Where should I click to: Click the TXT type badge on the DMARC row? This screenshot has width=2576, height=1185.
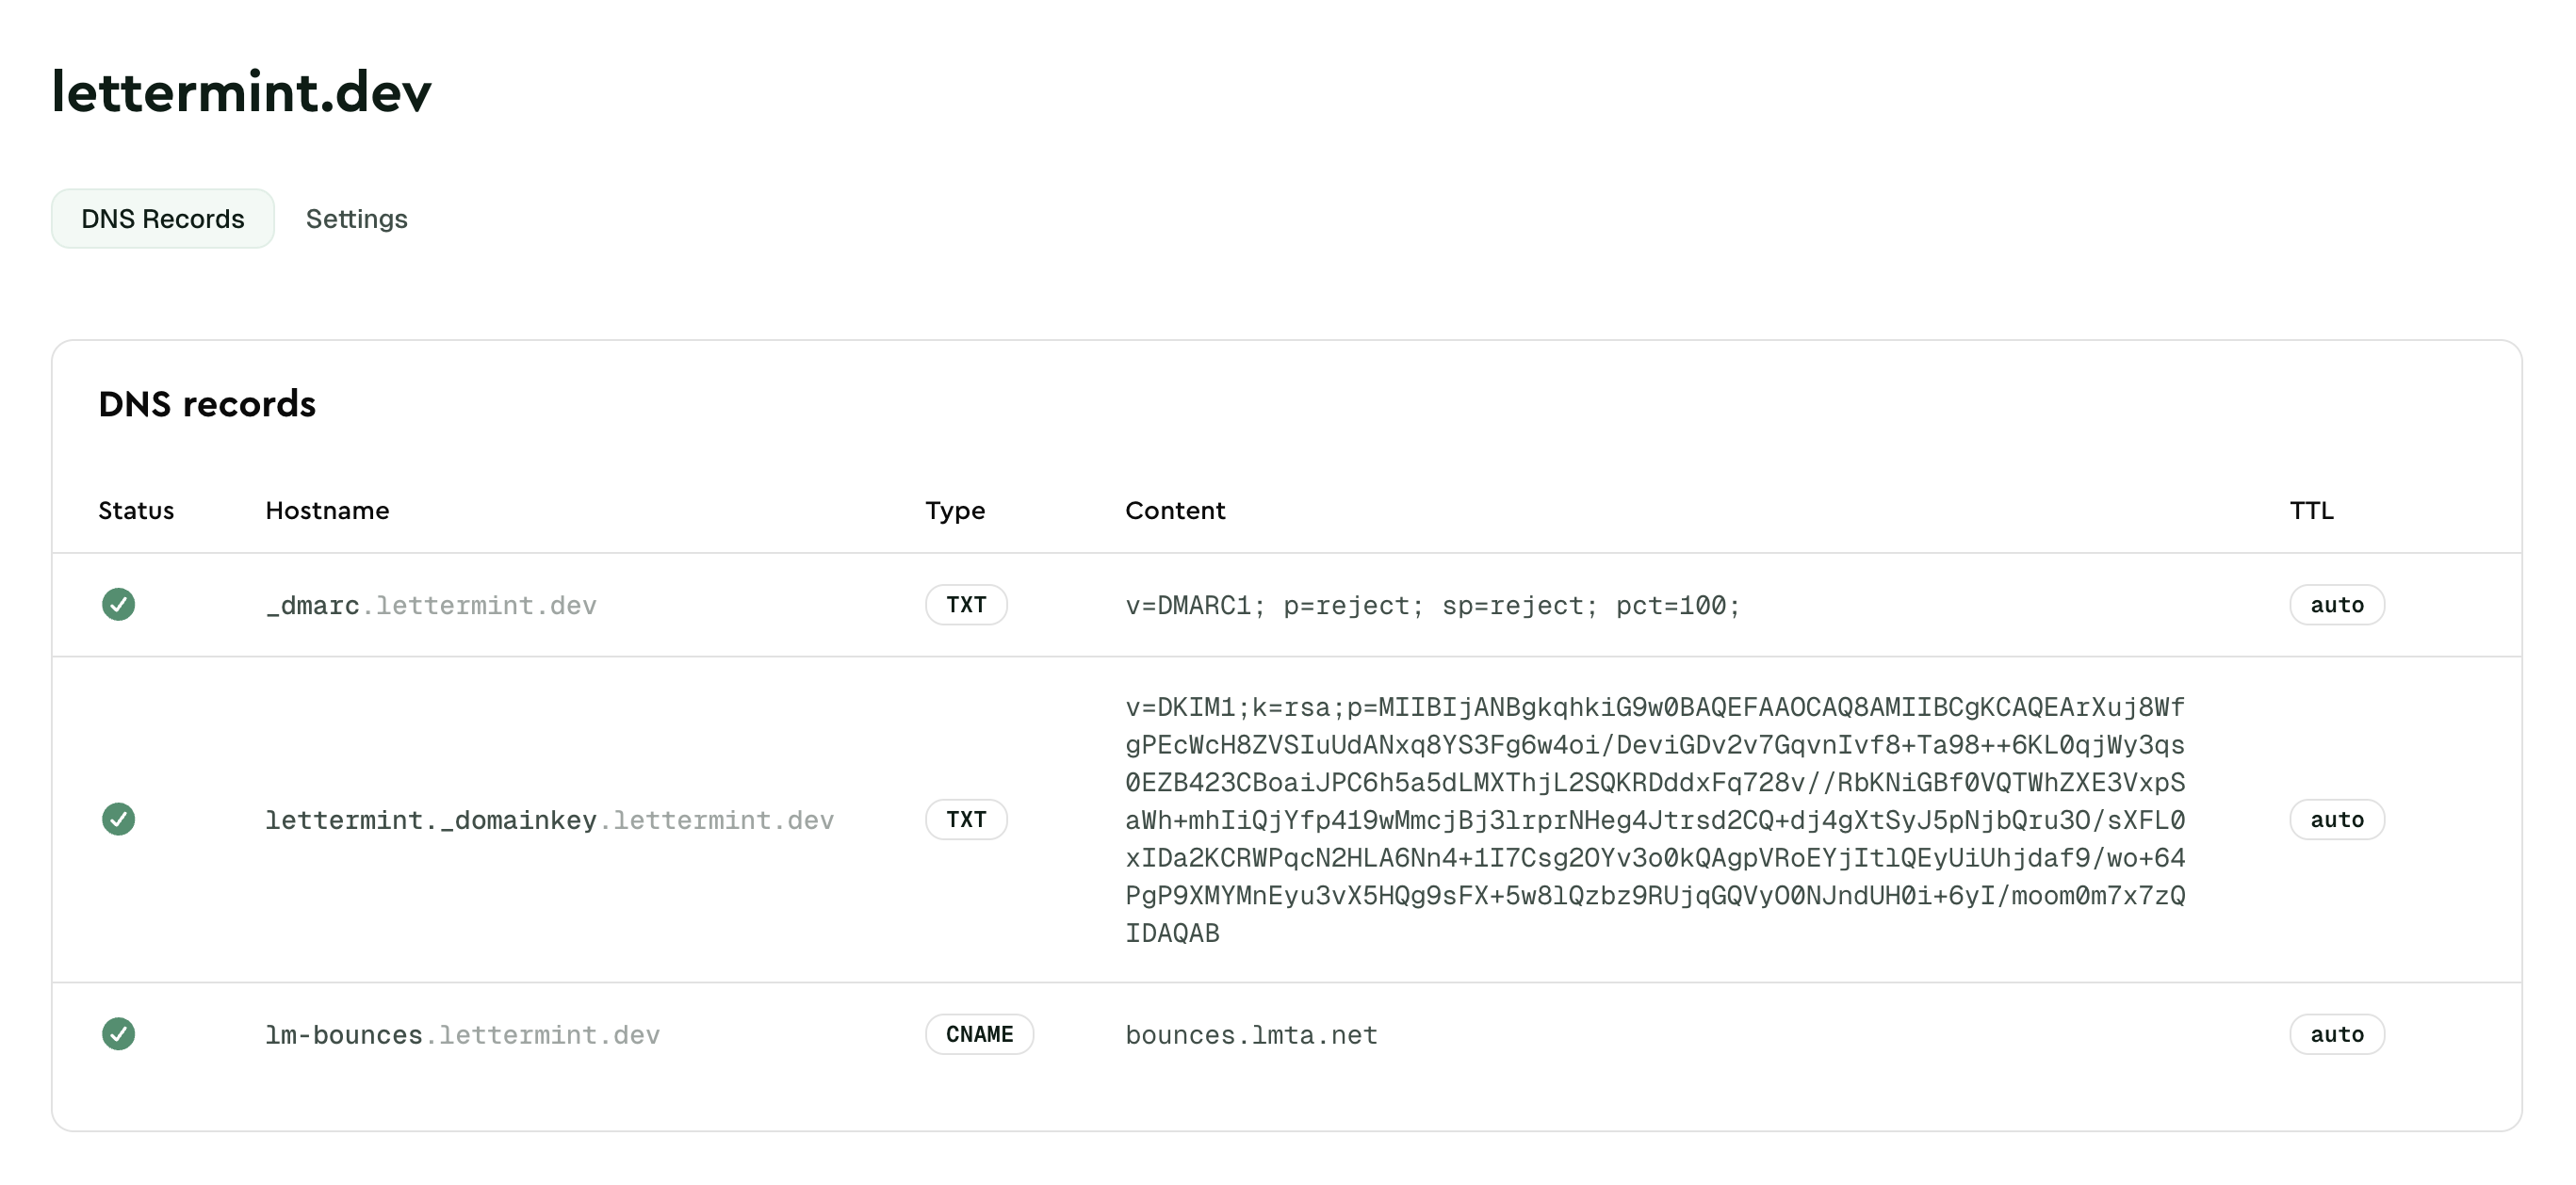965,604
